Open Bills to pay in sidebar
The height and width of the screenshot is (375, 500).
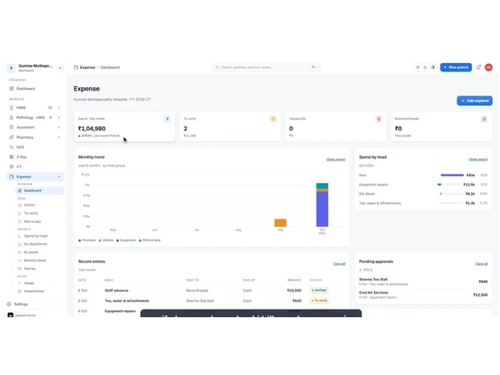pos(32,222)
